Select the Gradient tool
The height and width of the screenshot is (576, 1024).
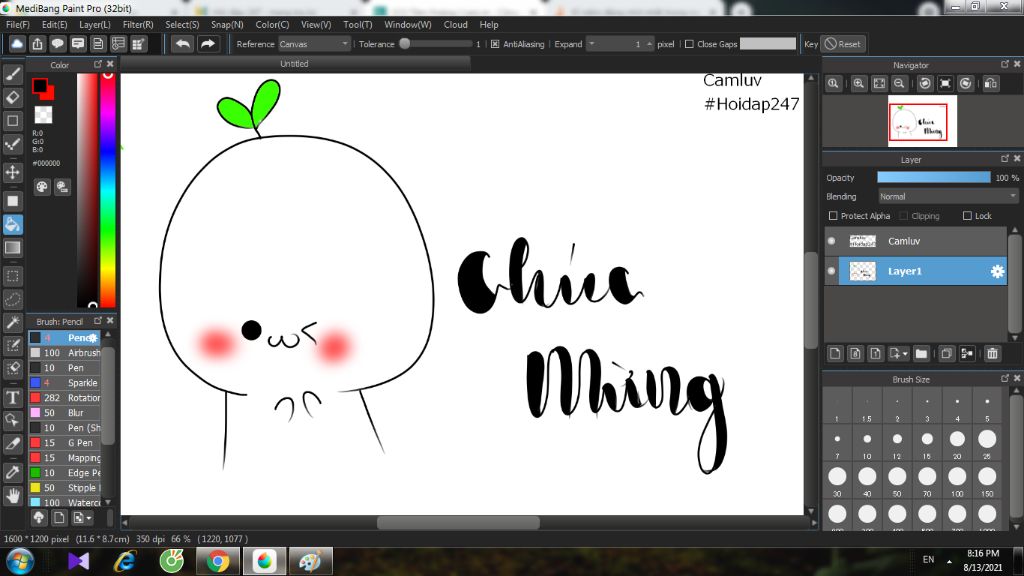click(x=12, y=248)
